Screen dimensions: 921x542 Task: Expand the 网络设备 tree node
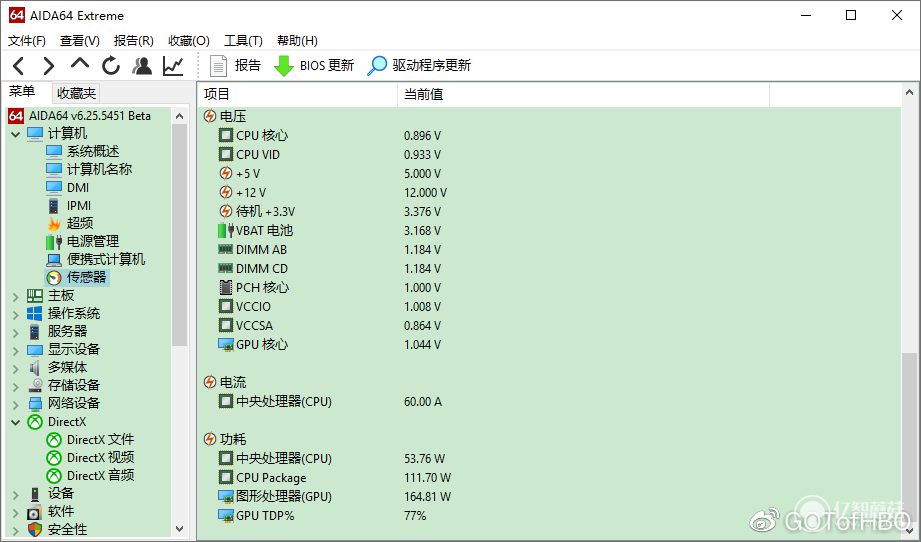click(16, 405)
